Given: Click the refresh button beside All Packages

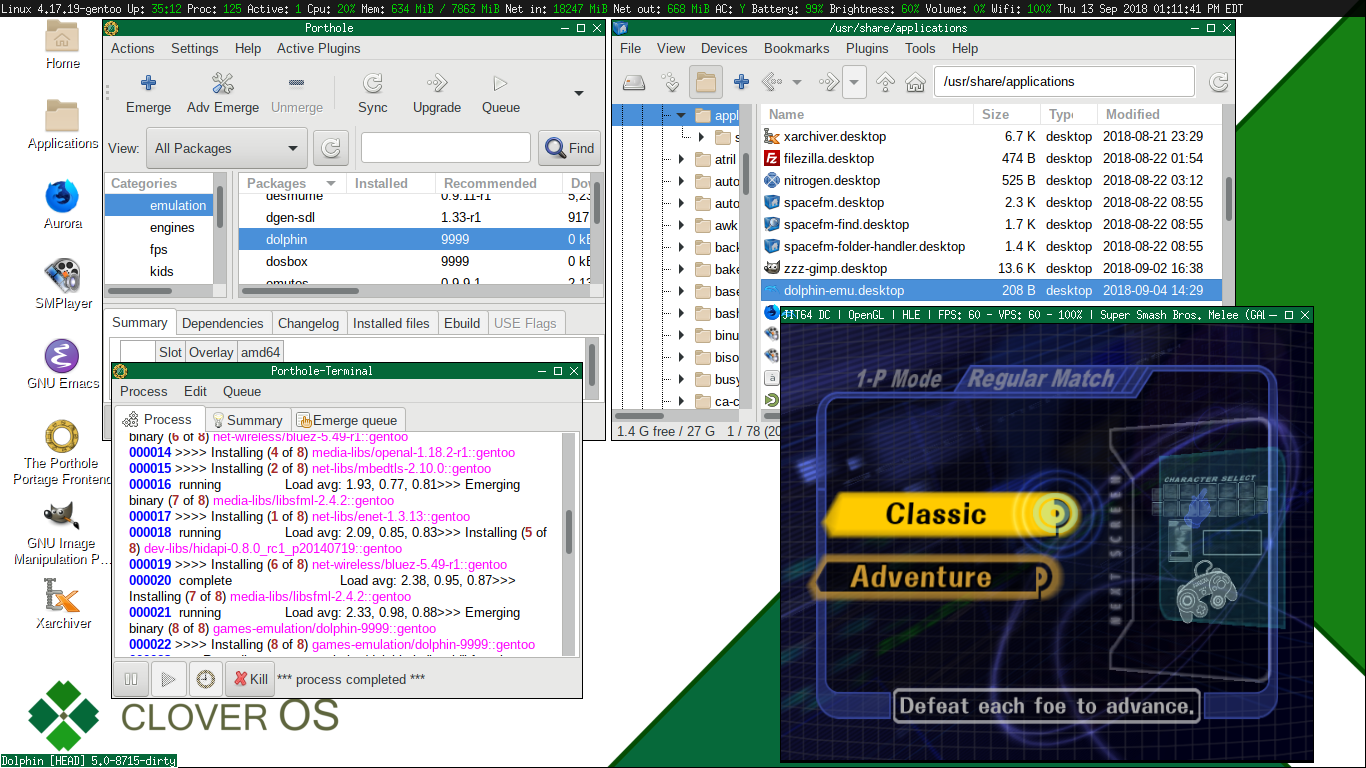Looking at the screenshot, I should pos(331,148).
